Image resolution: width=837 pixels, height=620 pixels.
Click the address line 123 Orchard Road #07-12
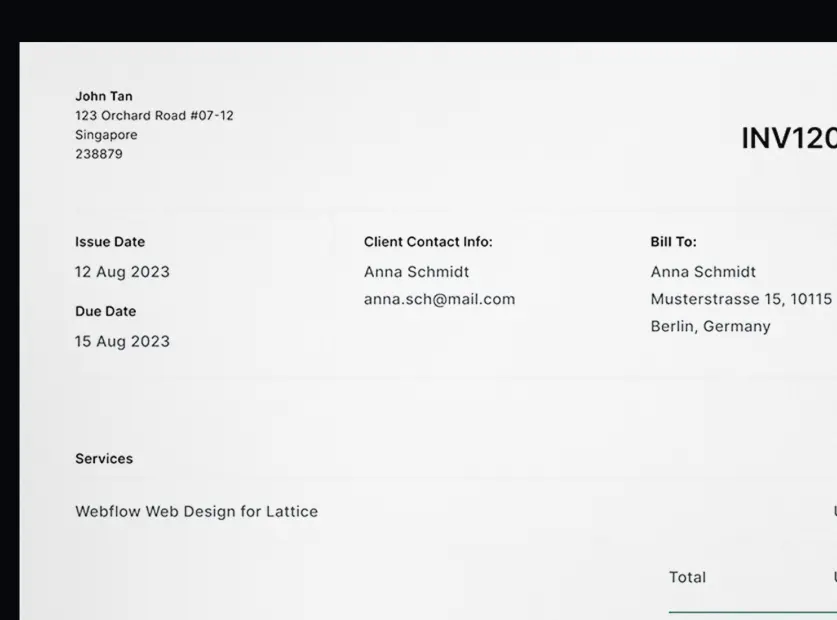tap(154, 115)
